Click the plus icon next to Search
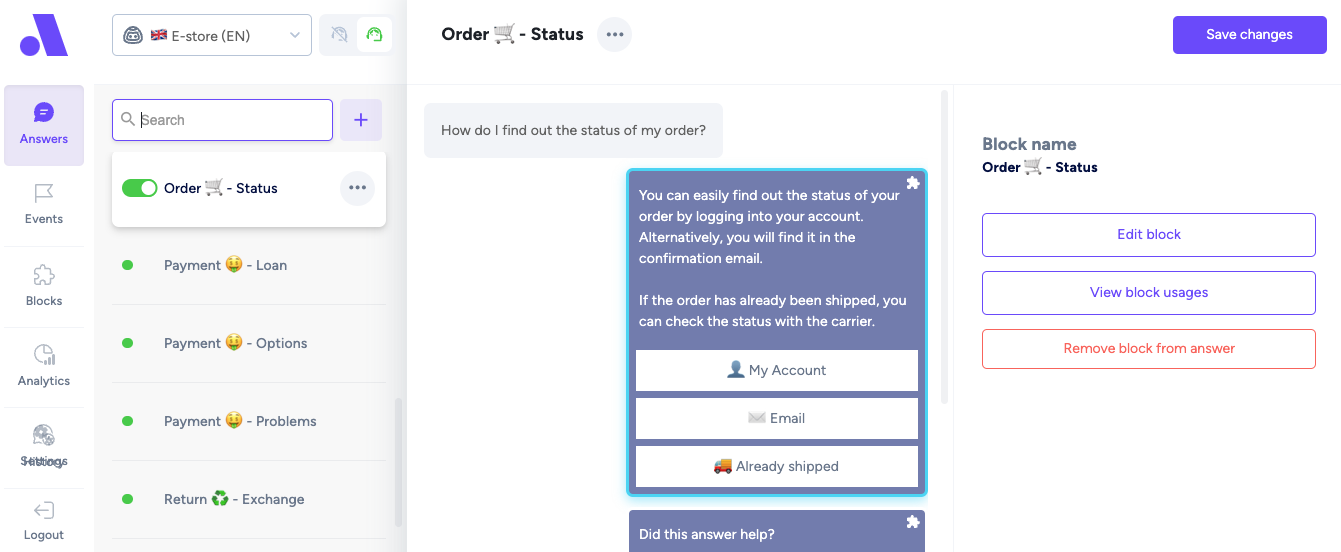This screenshot has height=552, width=1341. [361, 120]
